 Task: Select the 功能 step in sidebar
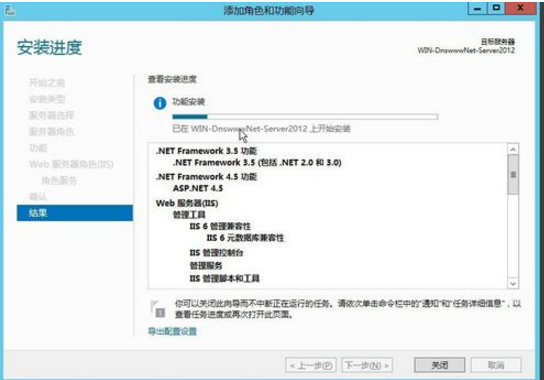tap(38, 148)
